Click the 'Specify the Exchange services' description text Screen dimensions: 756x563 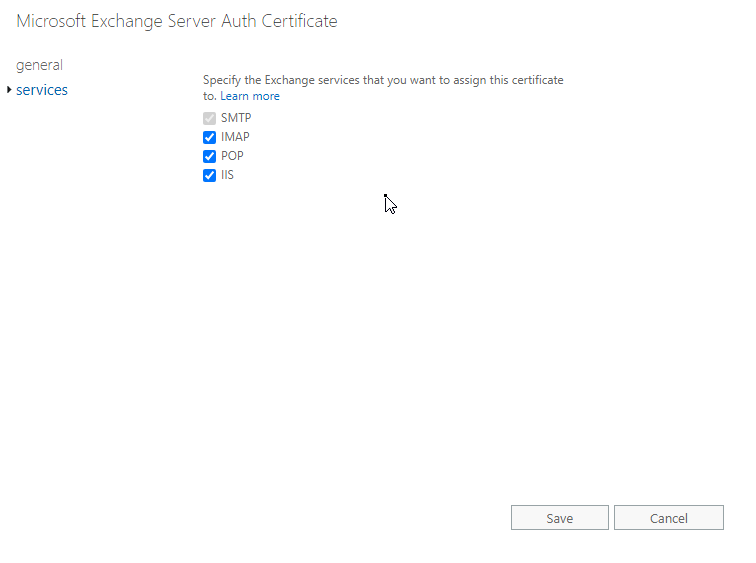(x=383, y=88)
